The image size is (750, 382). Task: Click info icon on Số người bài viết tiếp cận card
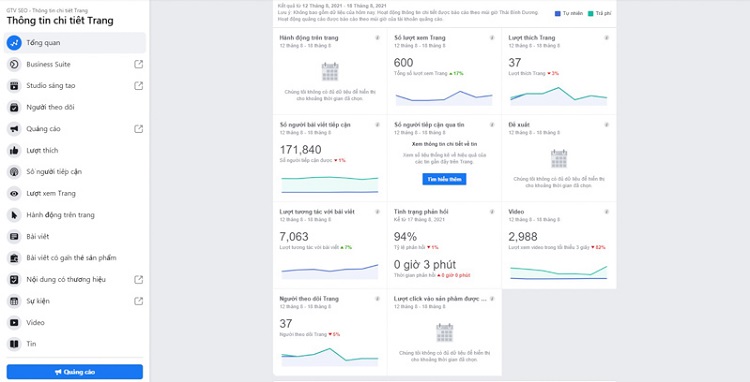[377, 125]
